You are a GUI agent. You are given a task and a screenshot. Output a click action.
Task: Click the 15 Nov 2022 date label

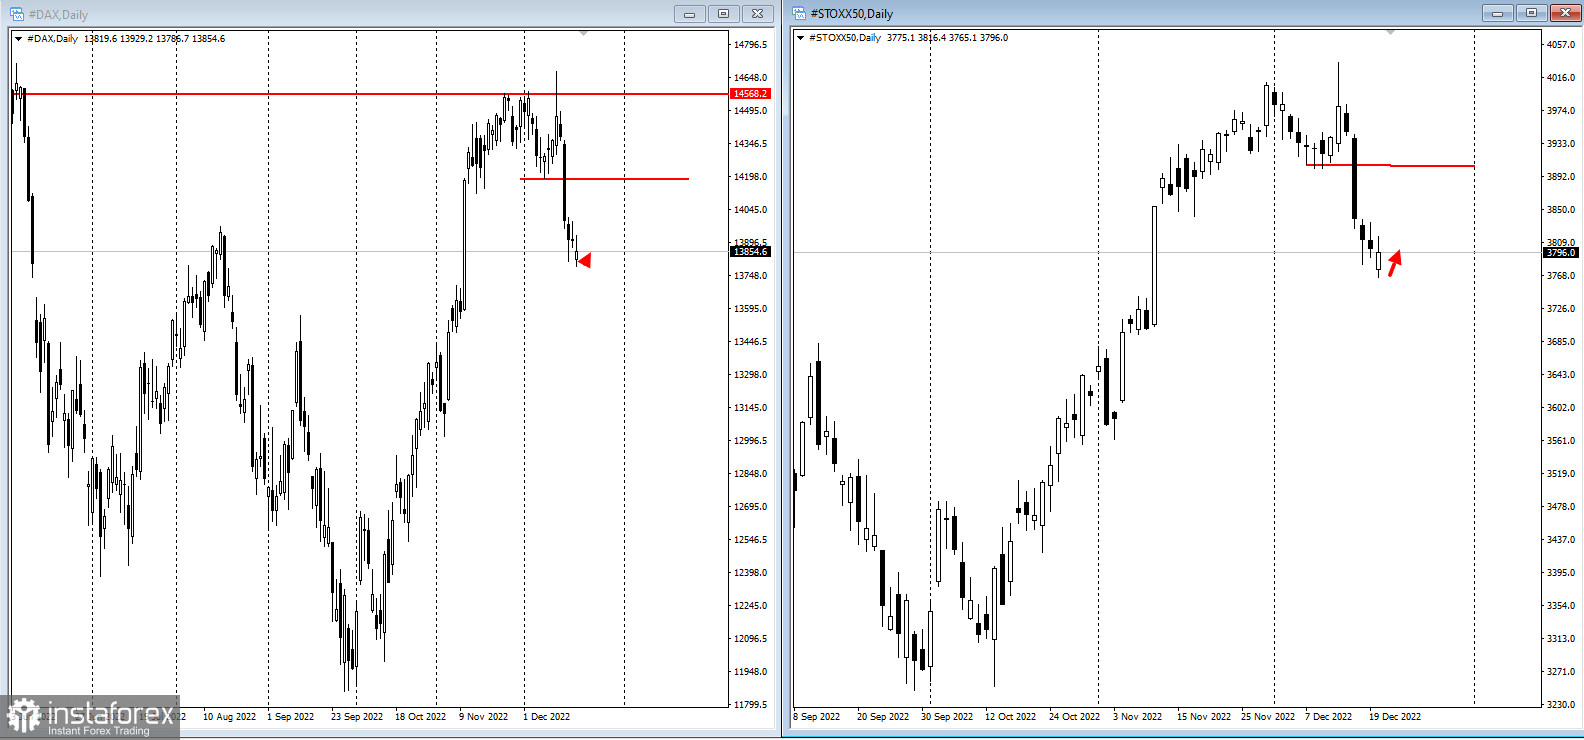tap(1204, 717)
